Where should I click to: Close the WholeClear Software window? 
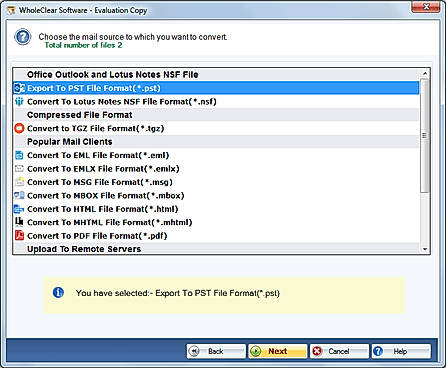point(426,7)
